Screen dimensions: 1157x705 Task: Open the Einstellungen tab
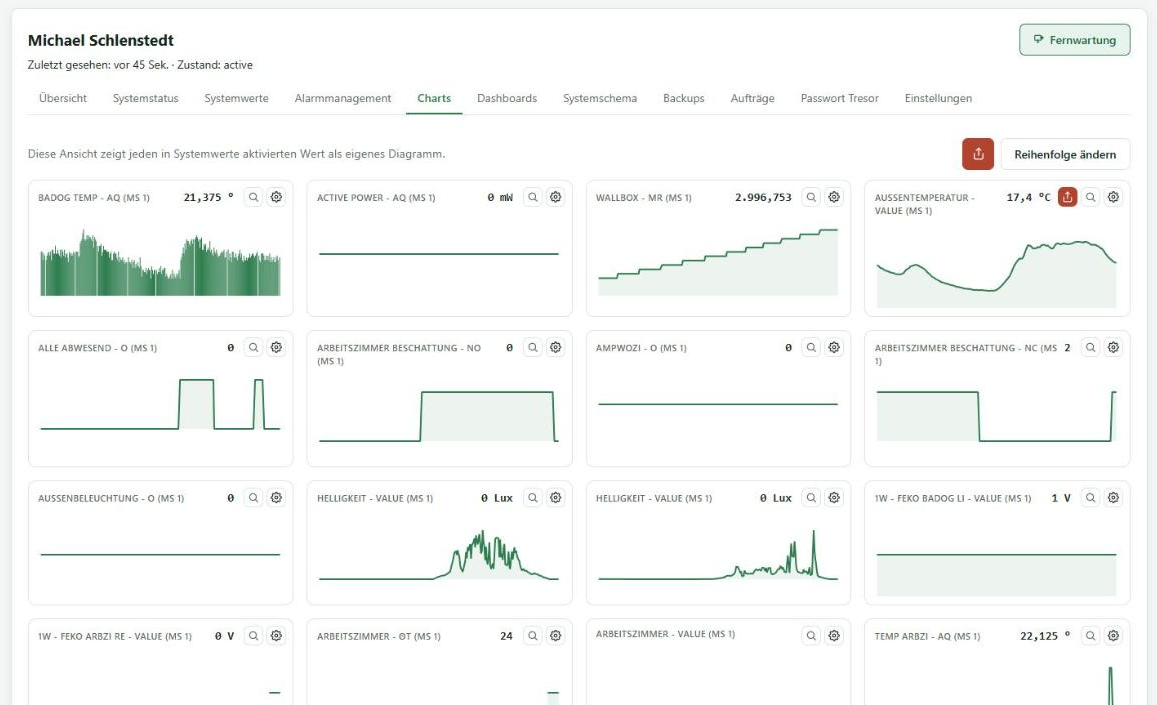pyautogui.click(x=938, y=98)
